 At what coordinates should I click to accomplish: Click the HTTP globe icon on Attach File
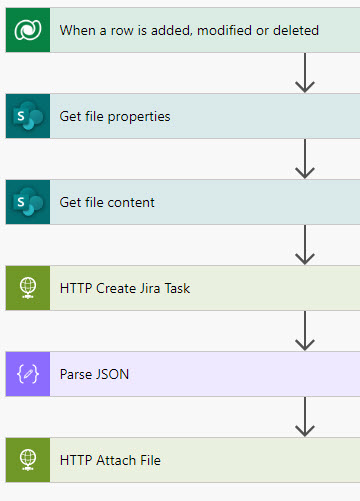[28, 460]
